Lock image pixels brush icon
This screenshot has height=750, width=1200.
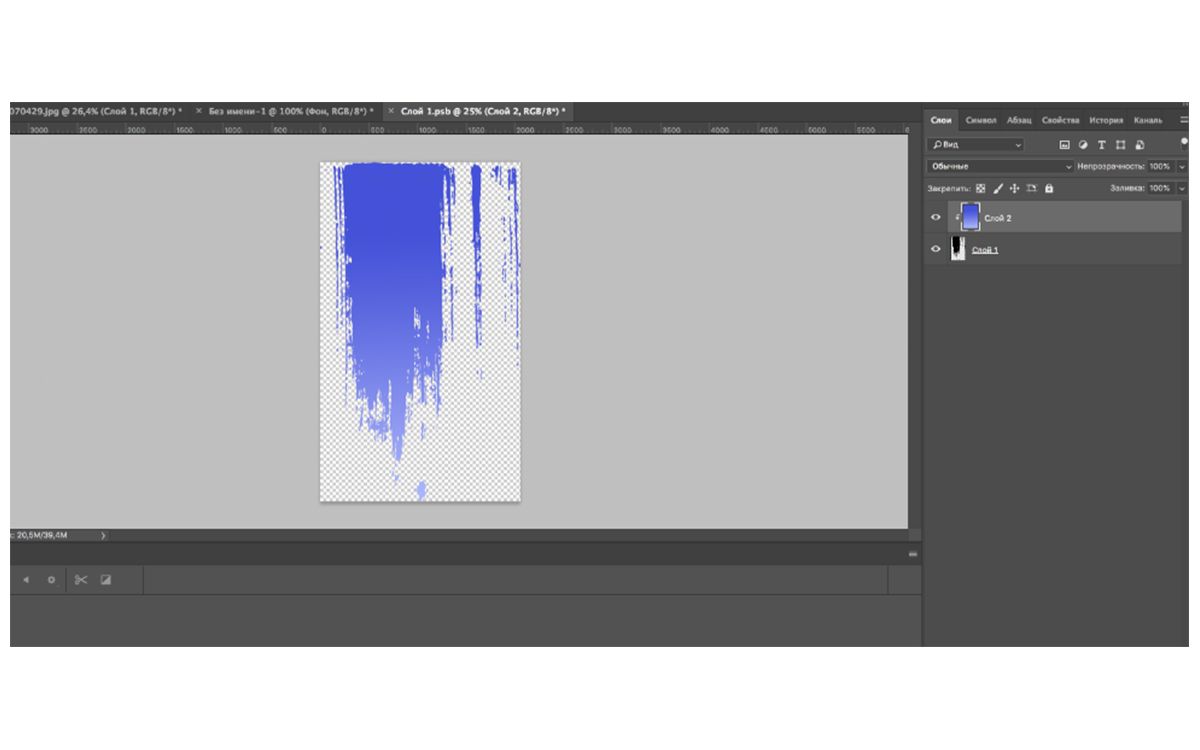[x=998, y=188]
